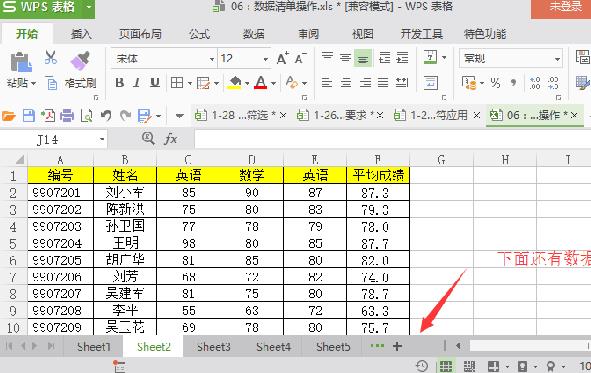Open the 公式 ribbon tab

pos(199,34)
